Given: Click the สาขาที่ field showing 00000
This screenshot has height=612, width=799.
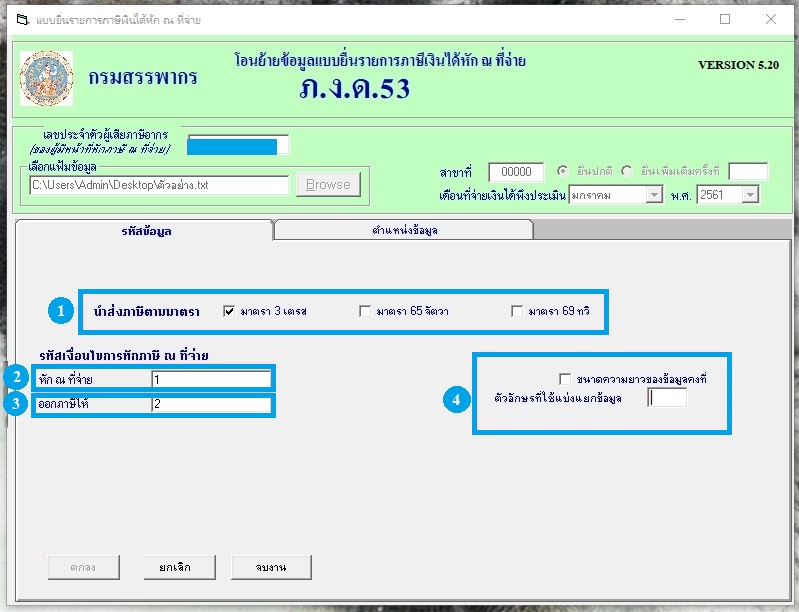Looking at the screenshot, I should coord(516,172).
